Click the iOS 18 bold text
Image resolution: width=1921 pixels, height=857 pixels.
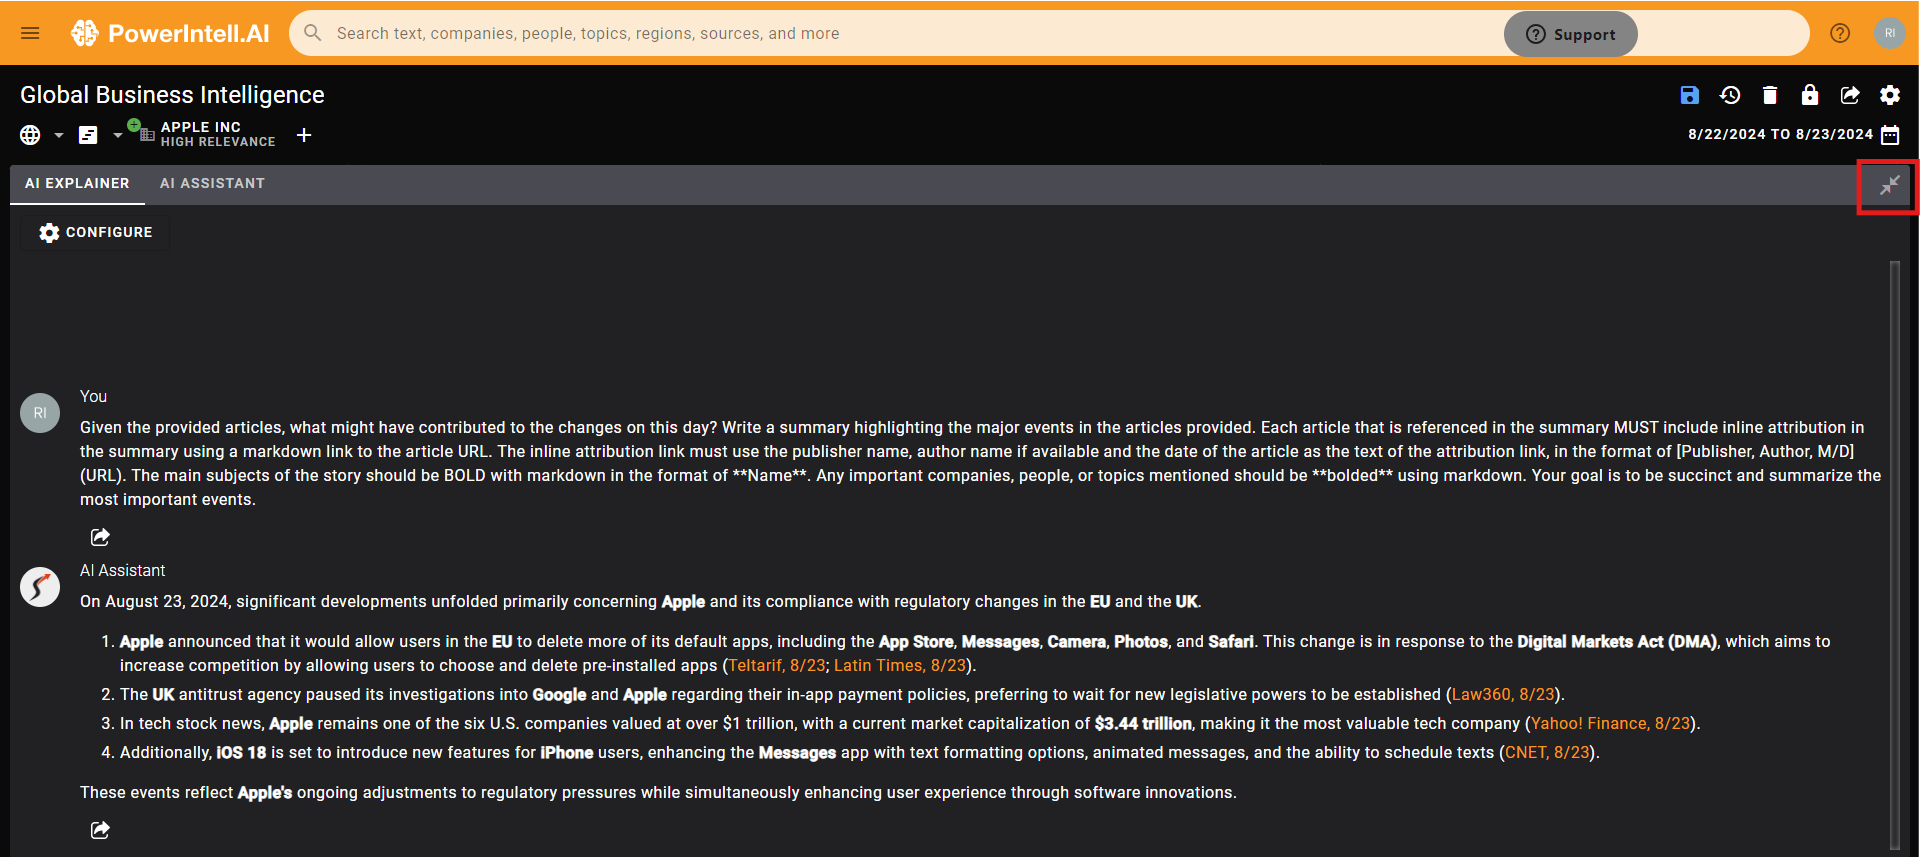point(241,753)
